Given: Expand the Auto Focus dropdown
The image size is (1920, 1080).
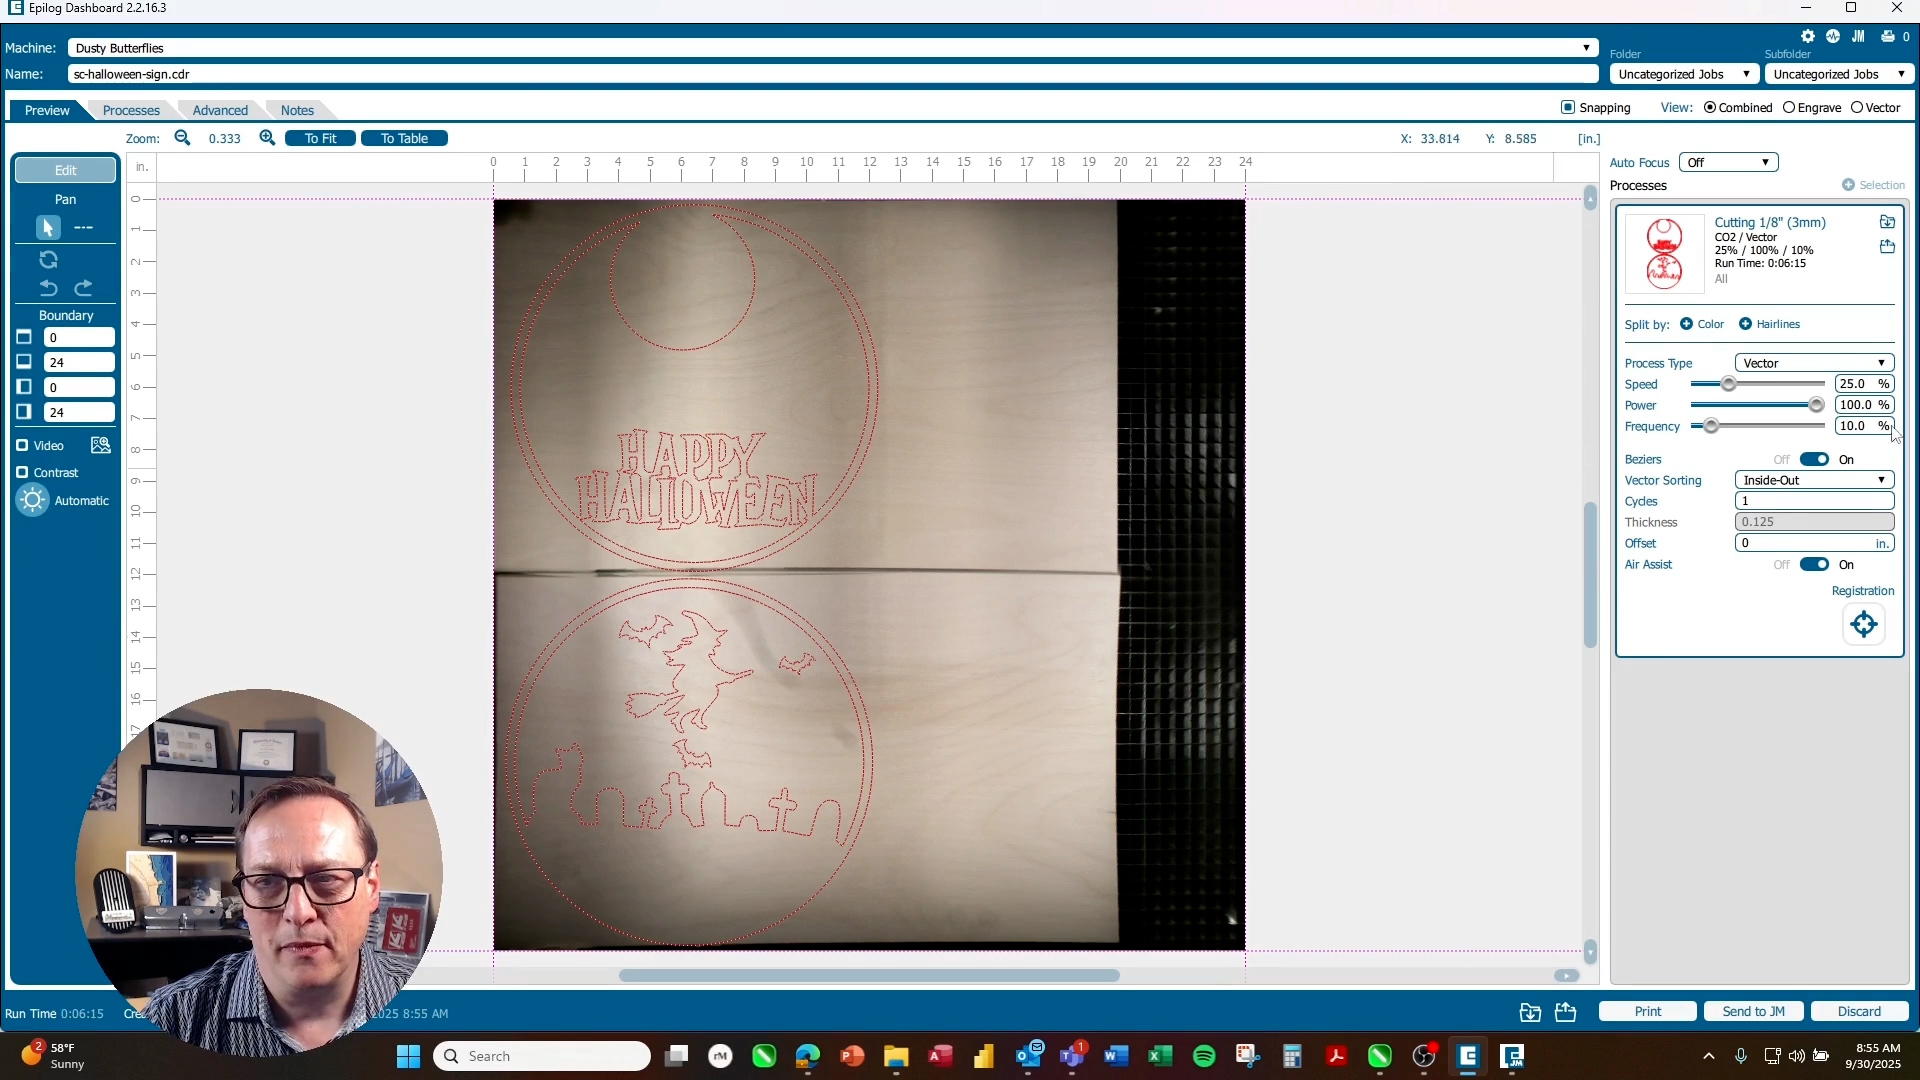Looking at the screenshot, I should (x=1728, y=162).
